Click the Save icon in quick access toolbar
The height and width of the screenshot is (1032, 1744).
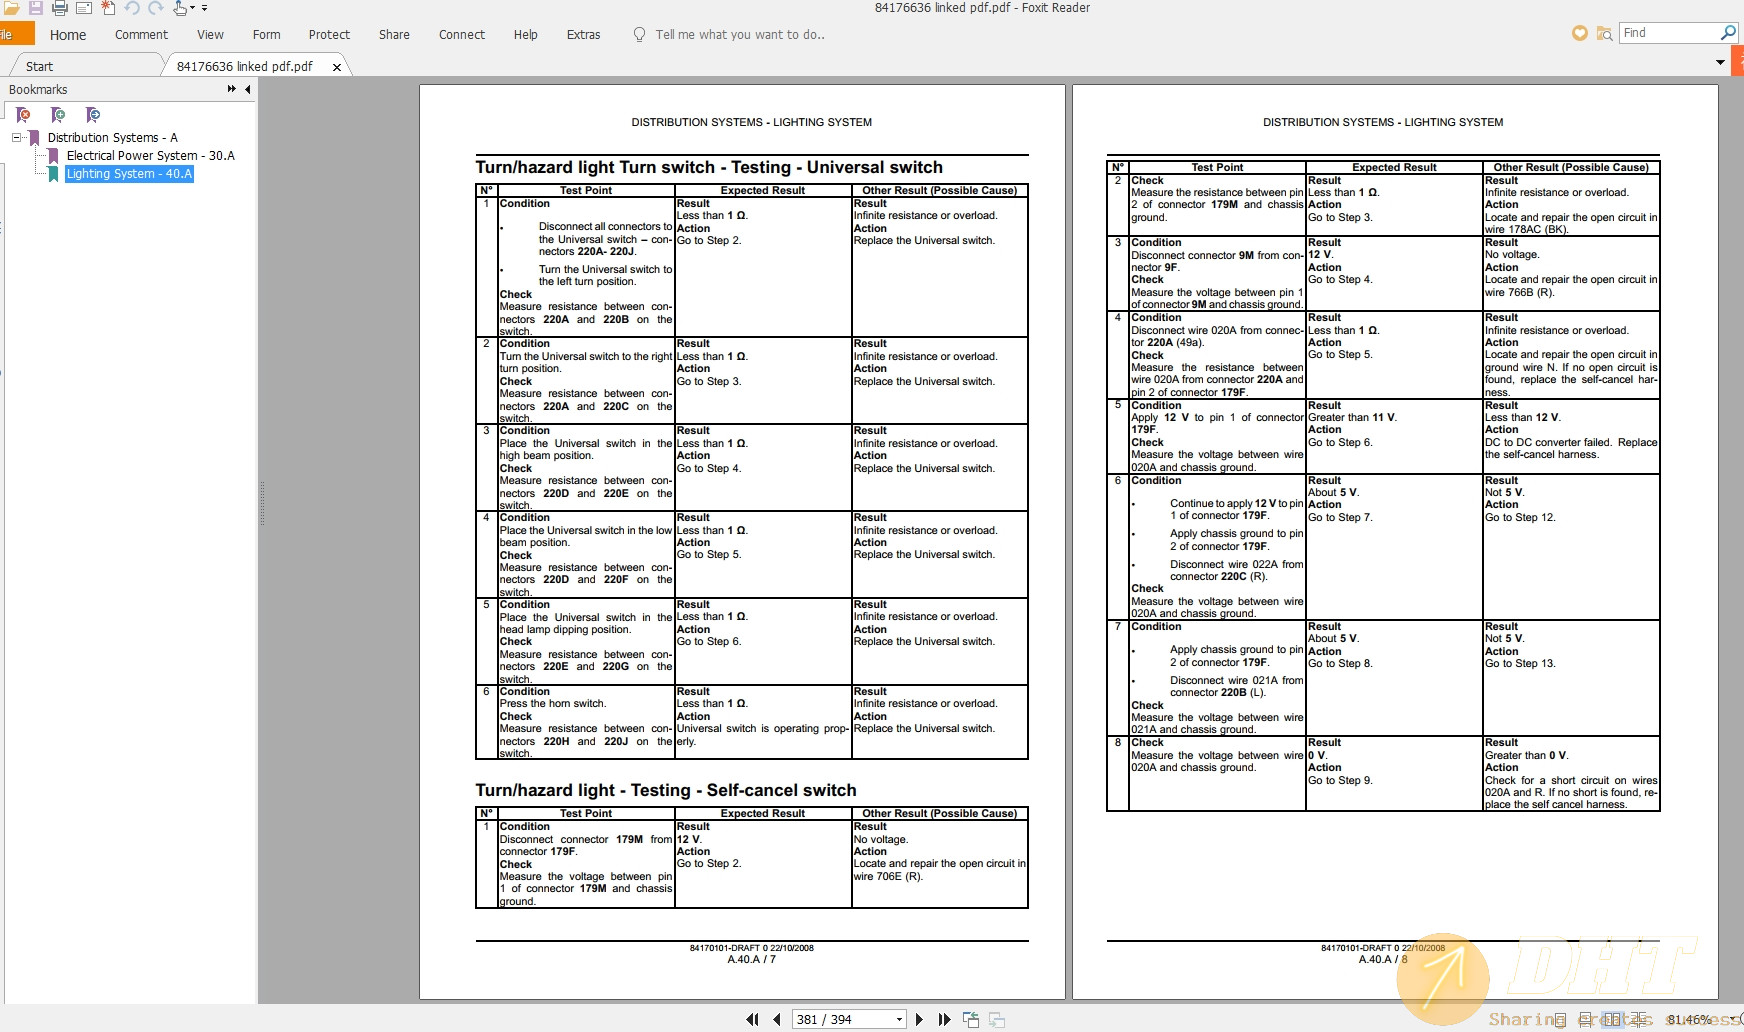(36, 8)
